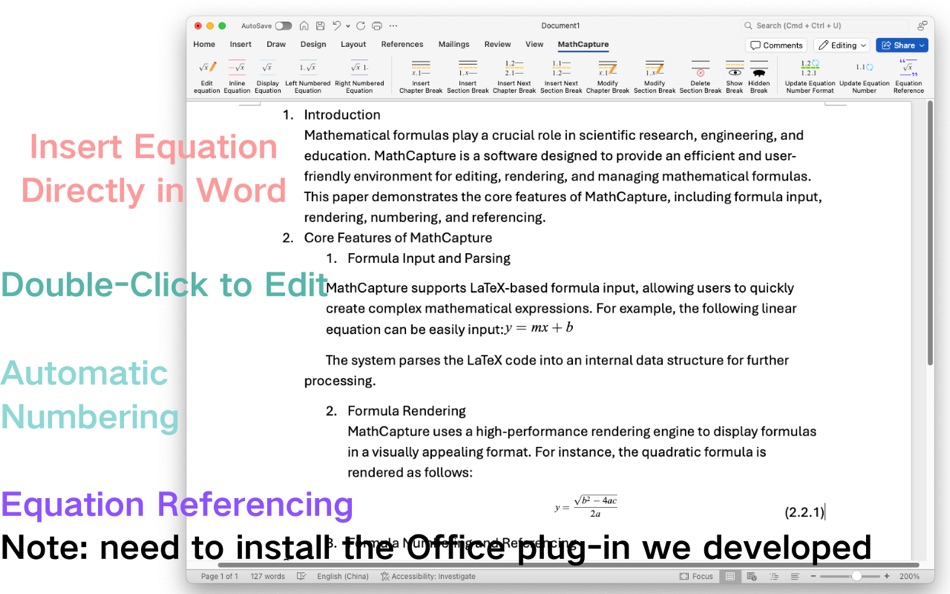Click Page 1 of 1 in status bar
The height and width of the screenshot is (594, 950).
pos(219,576)
